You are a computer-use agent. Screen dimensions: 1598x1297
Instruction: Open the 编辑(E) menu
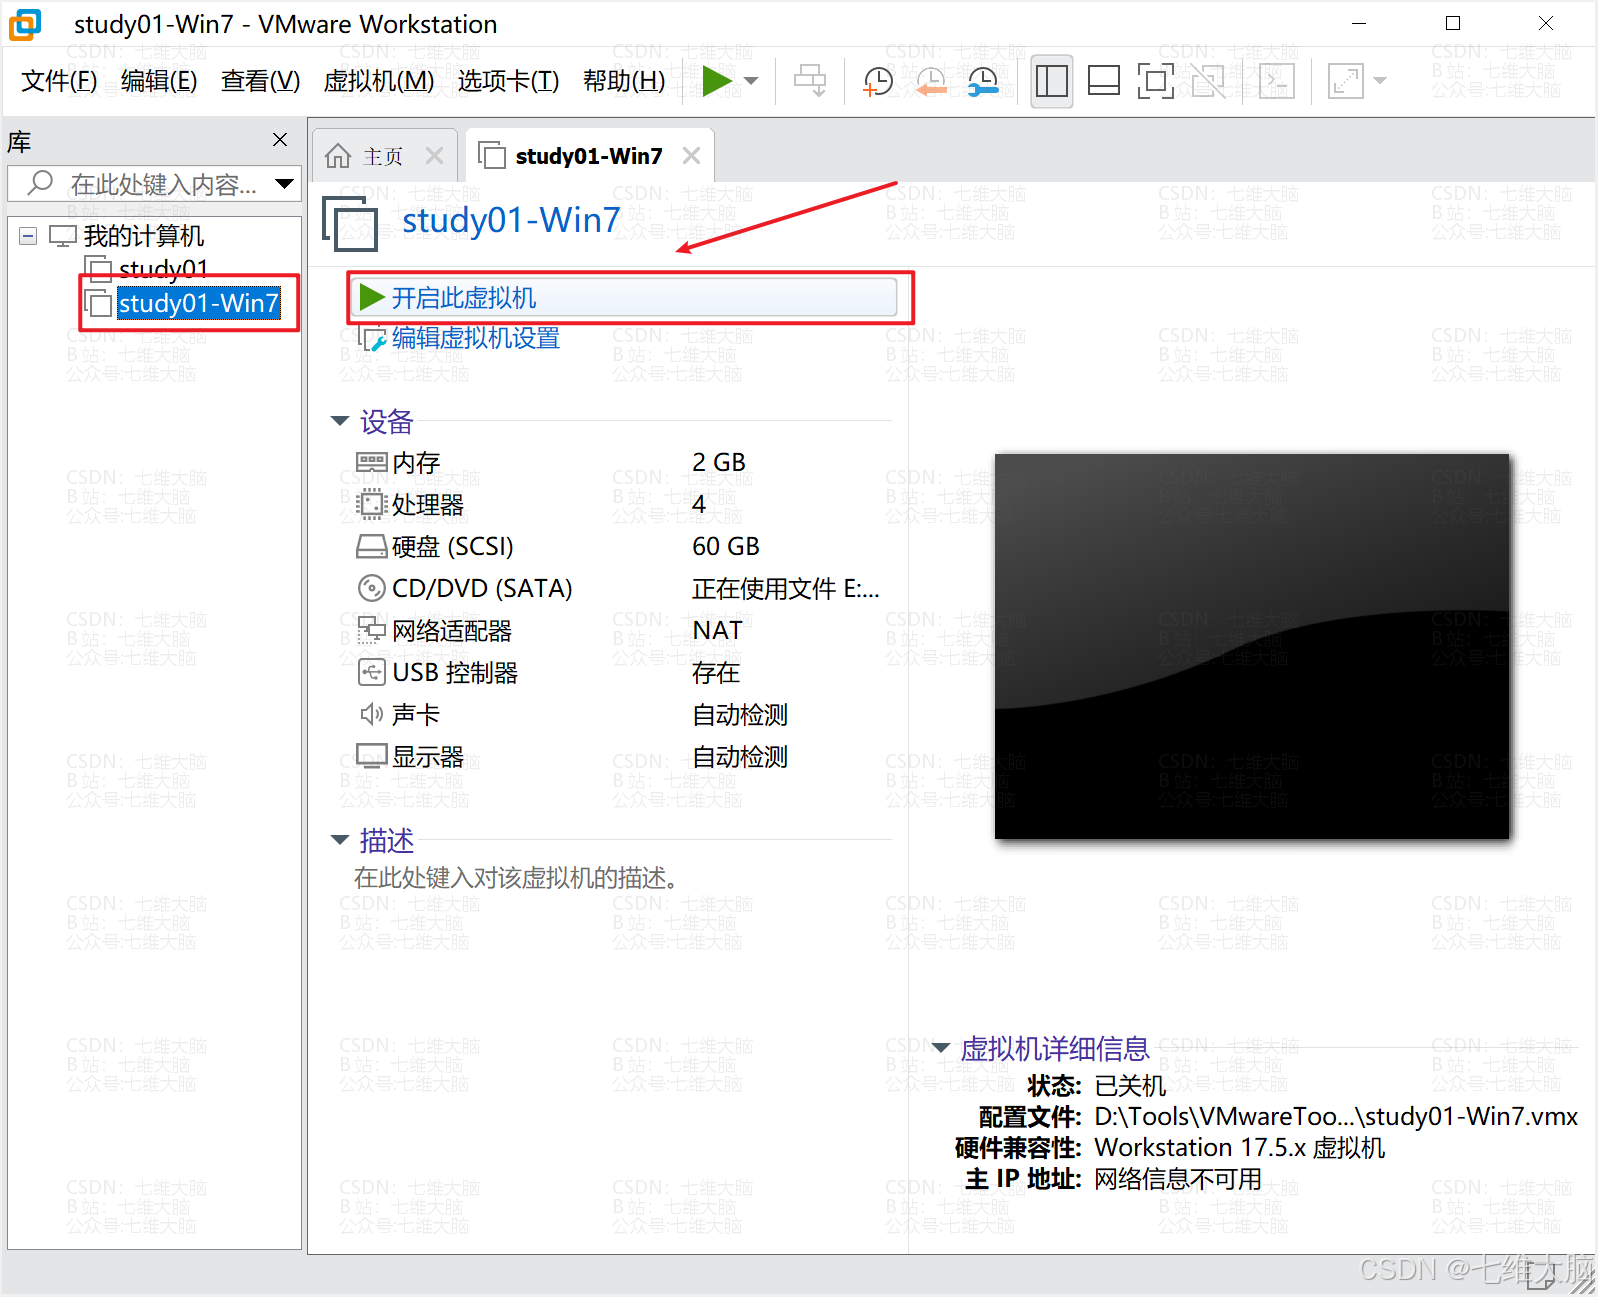(159, 81)
